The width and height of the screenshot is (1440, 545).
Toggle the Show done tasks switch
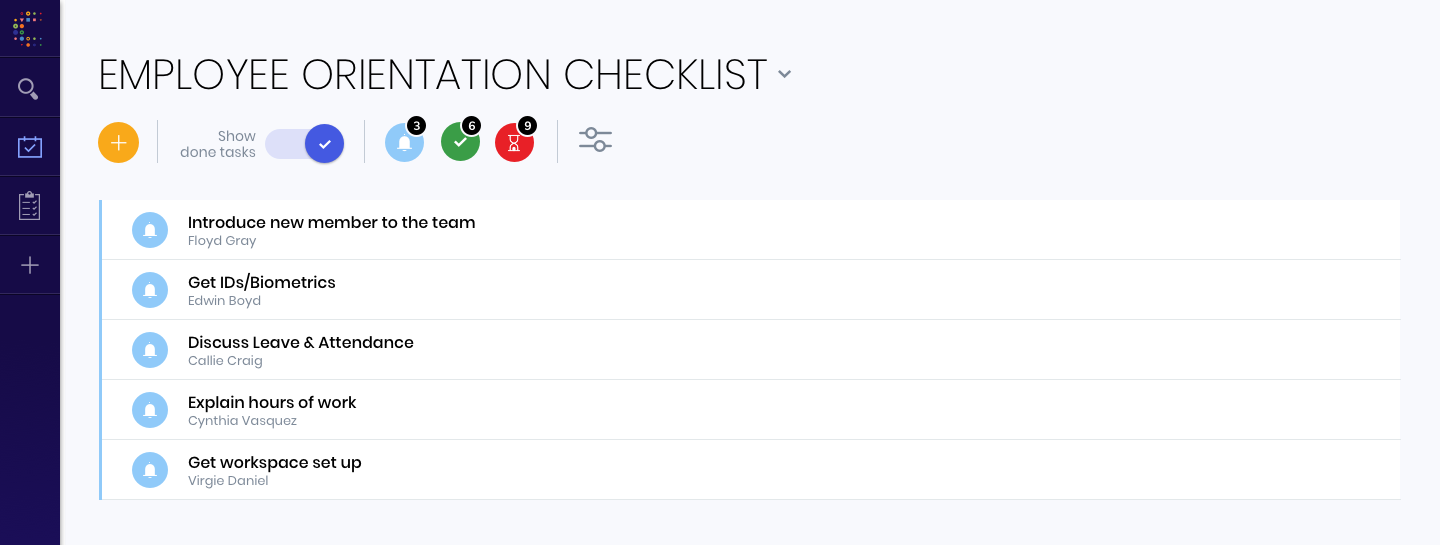coord(305,144)
